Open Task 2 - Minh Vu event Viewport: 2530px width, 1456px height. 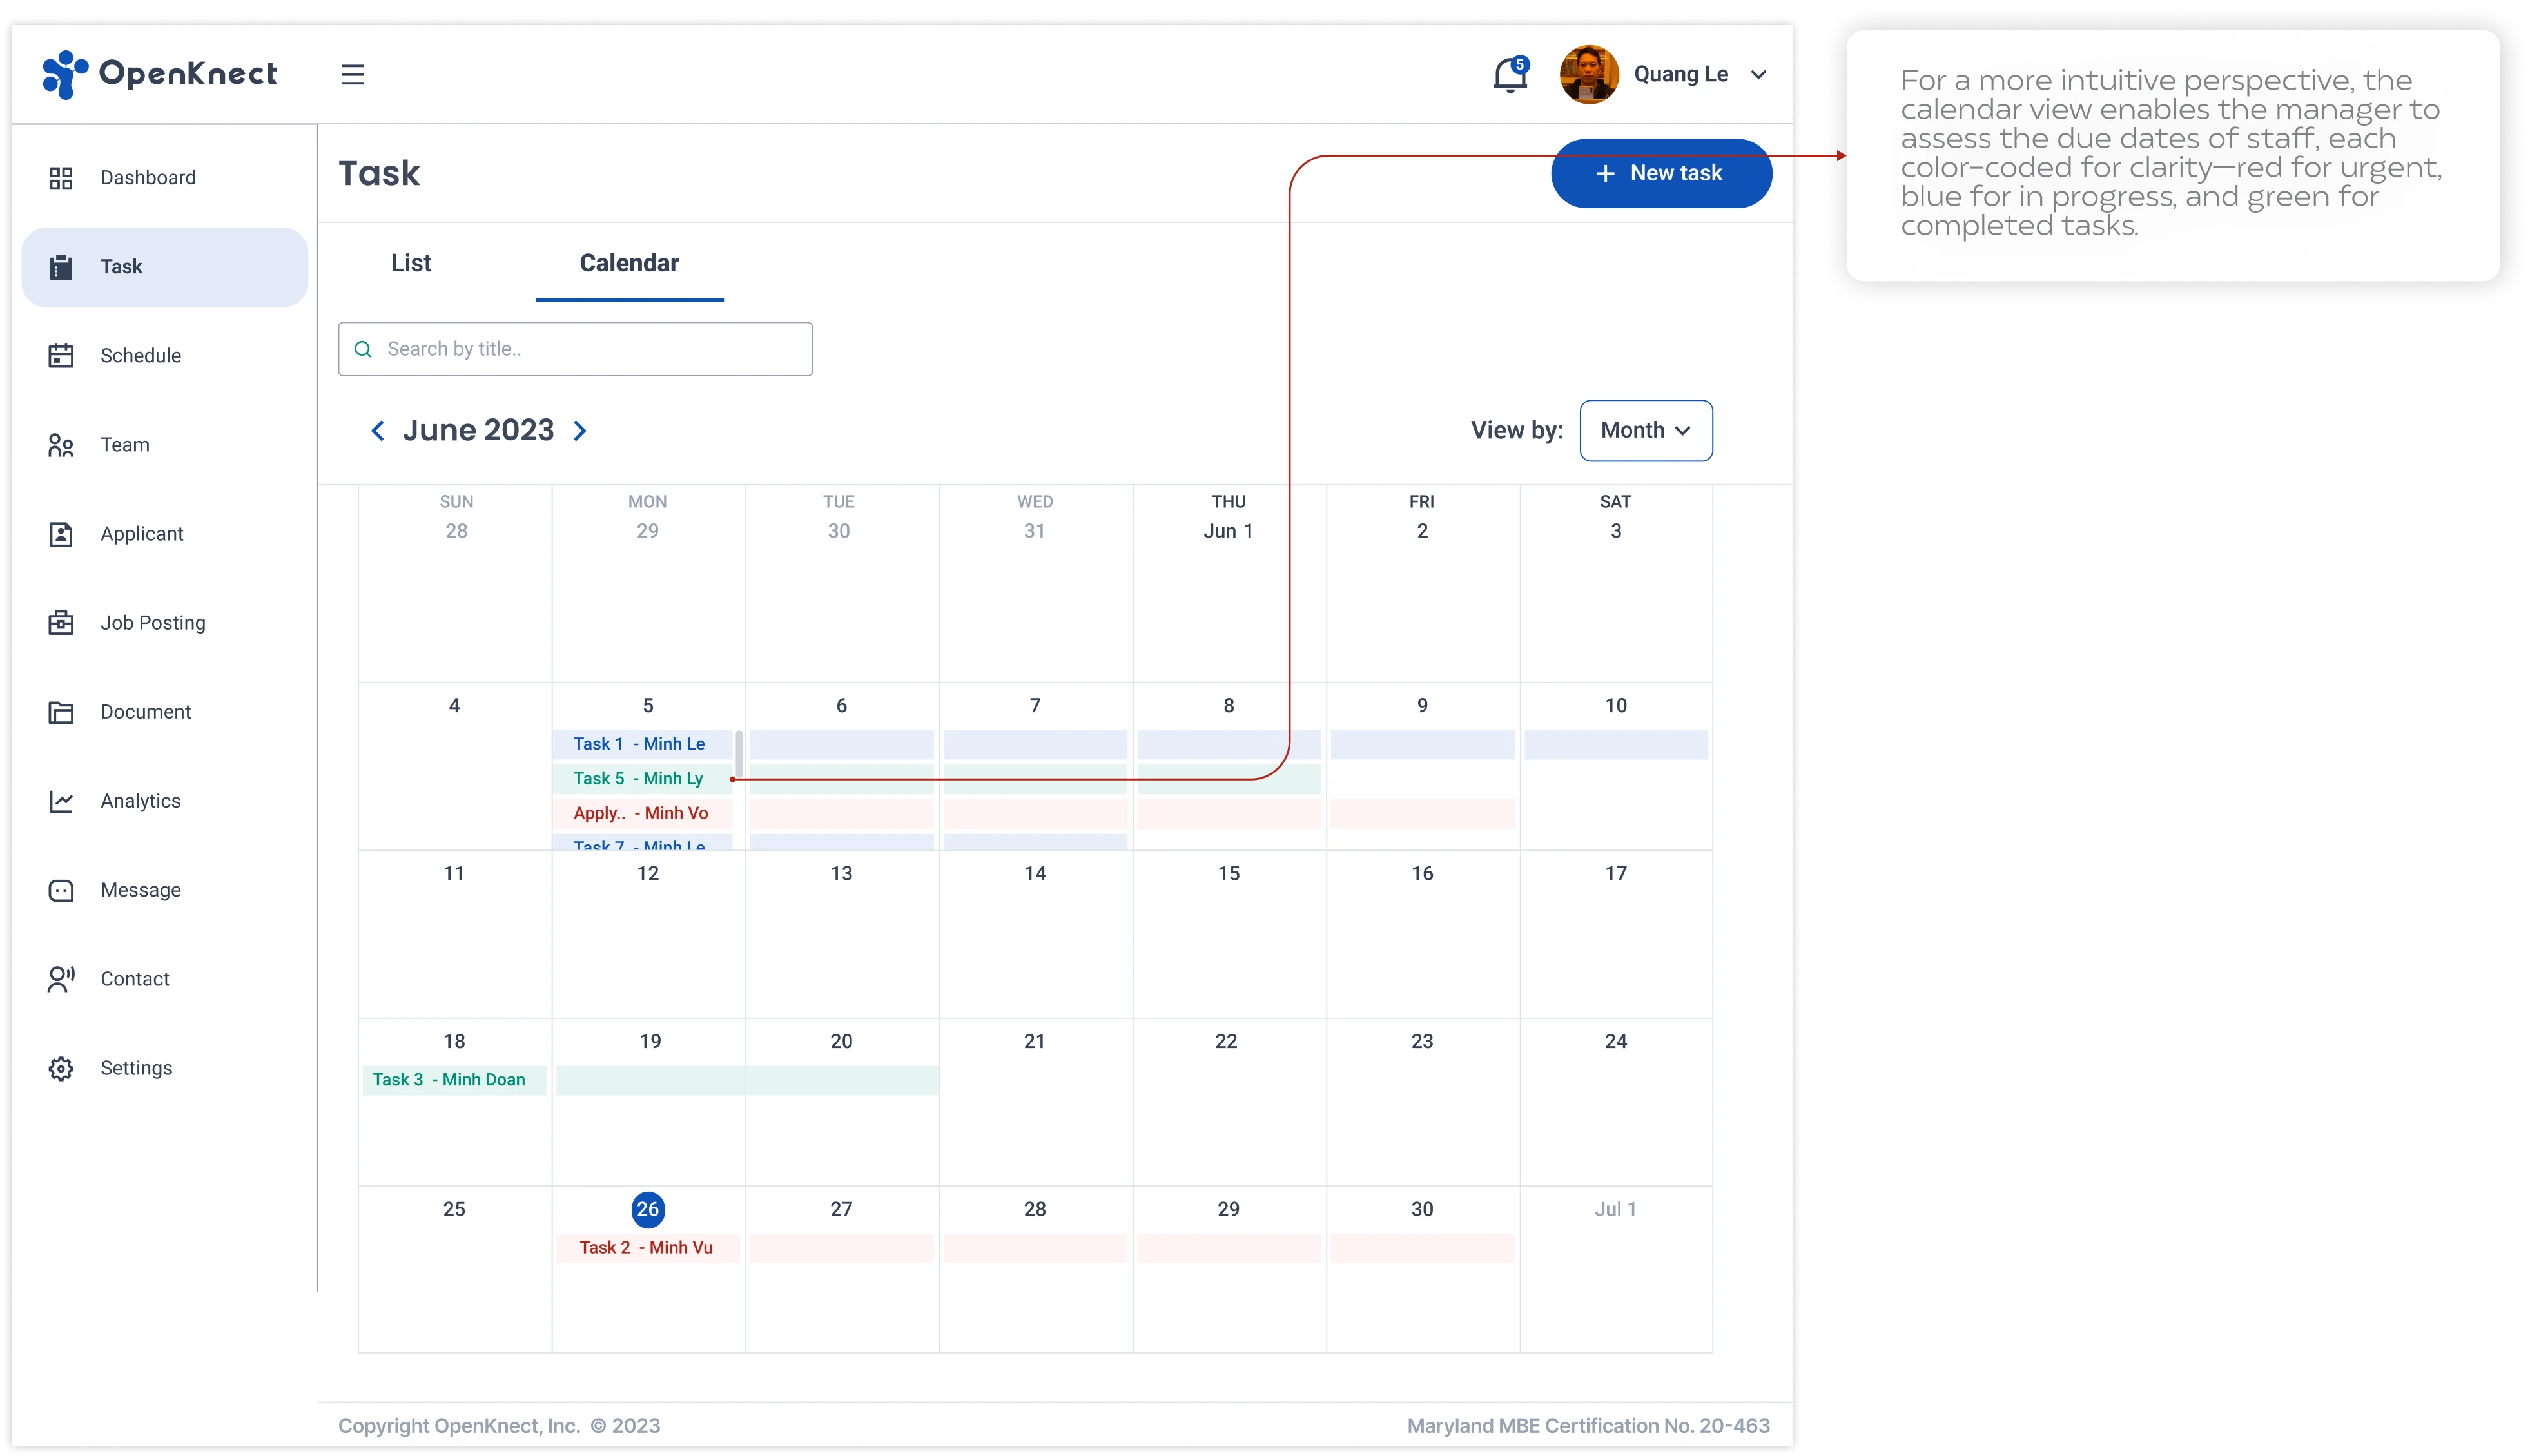point(647,1248)
